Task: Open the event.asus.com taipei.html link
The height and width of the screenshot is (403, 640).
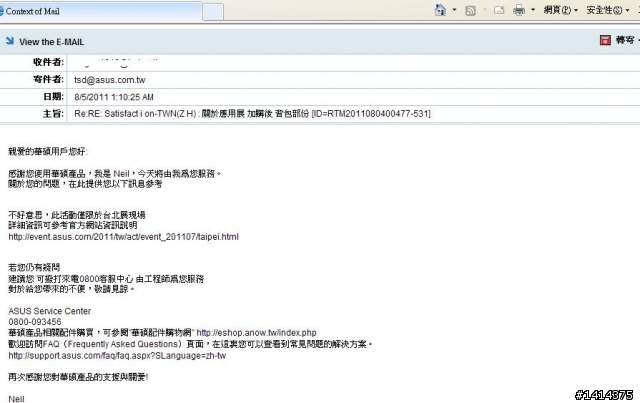Action: click(x=123, y=237)
